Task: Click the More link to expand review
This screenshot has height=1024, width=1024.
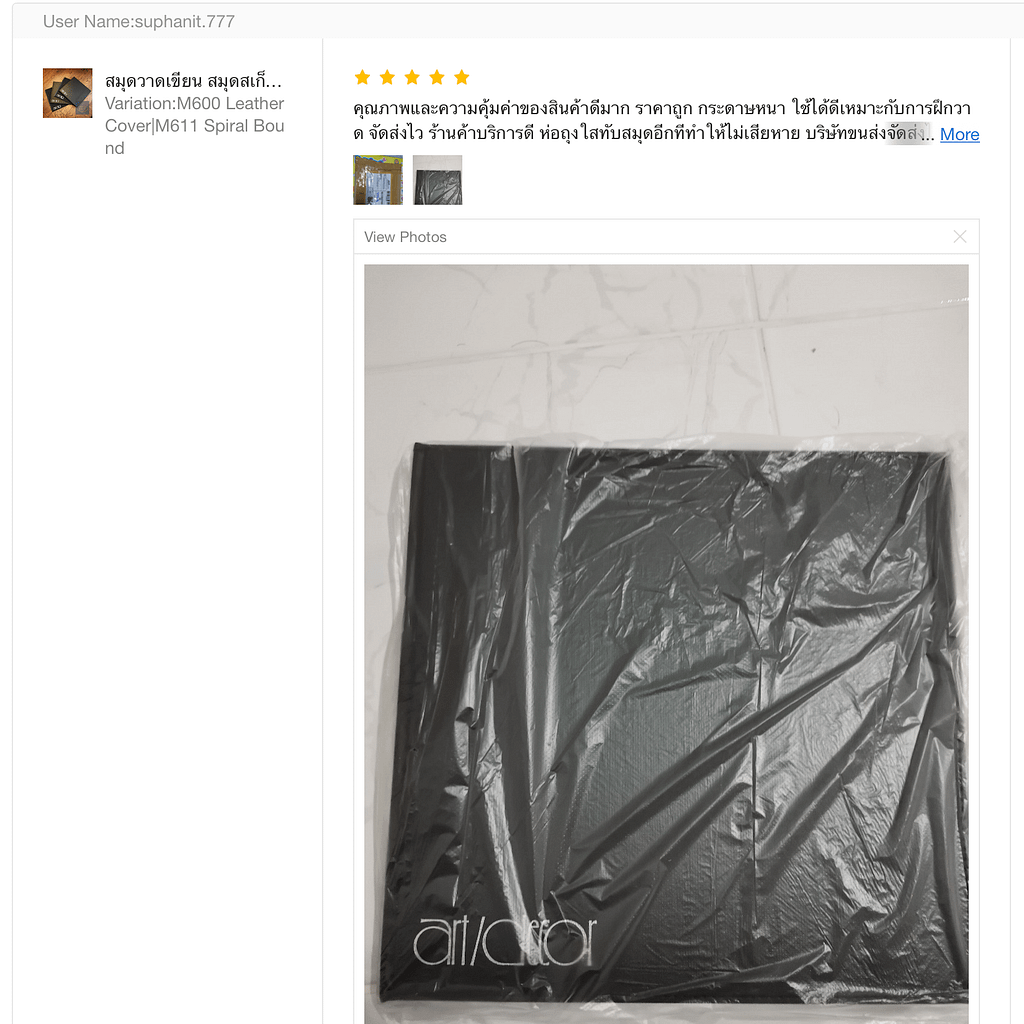Action: [959, 134]
